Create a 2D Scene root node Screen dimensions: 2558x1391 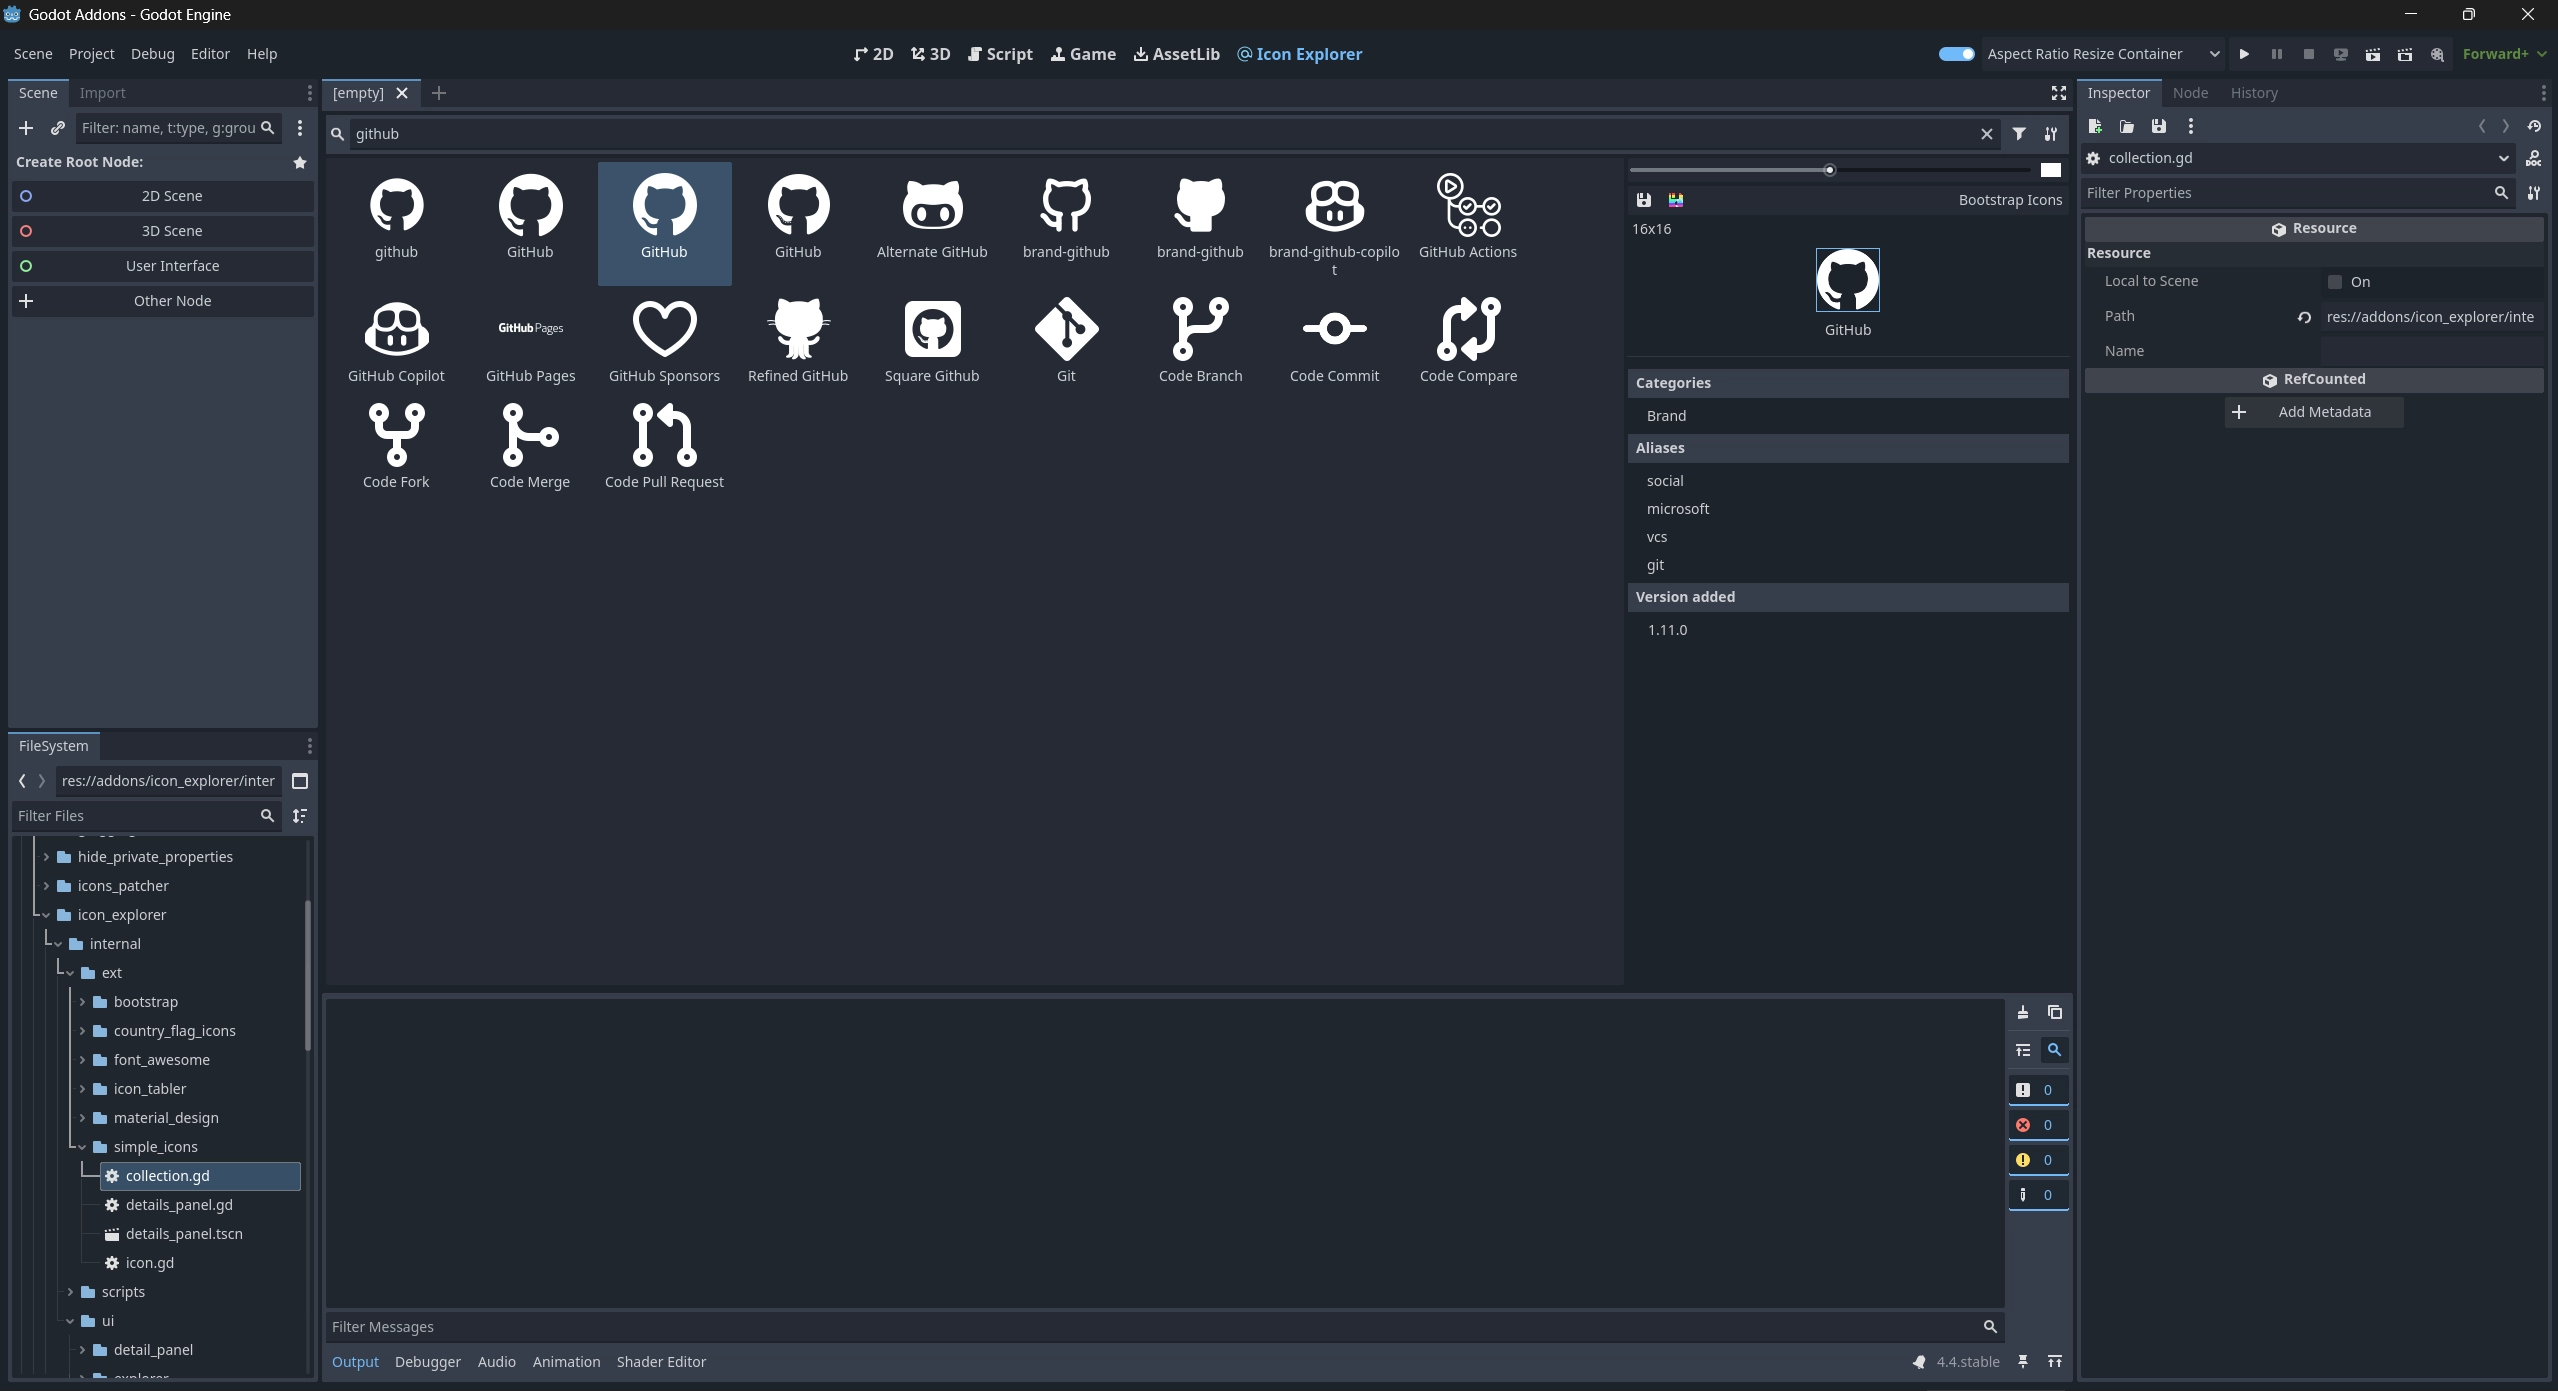coord(162,196)
